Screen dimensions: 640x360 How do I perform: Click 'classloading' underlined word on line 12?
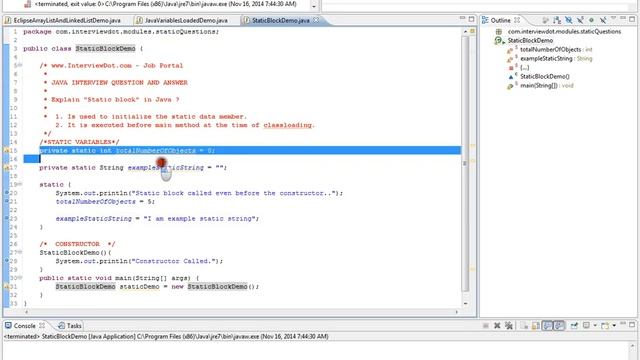(288, 125)
